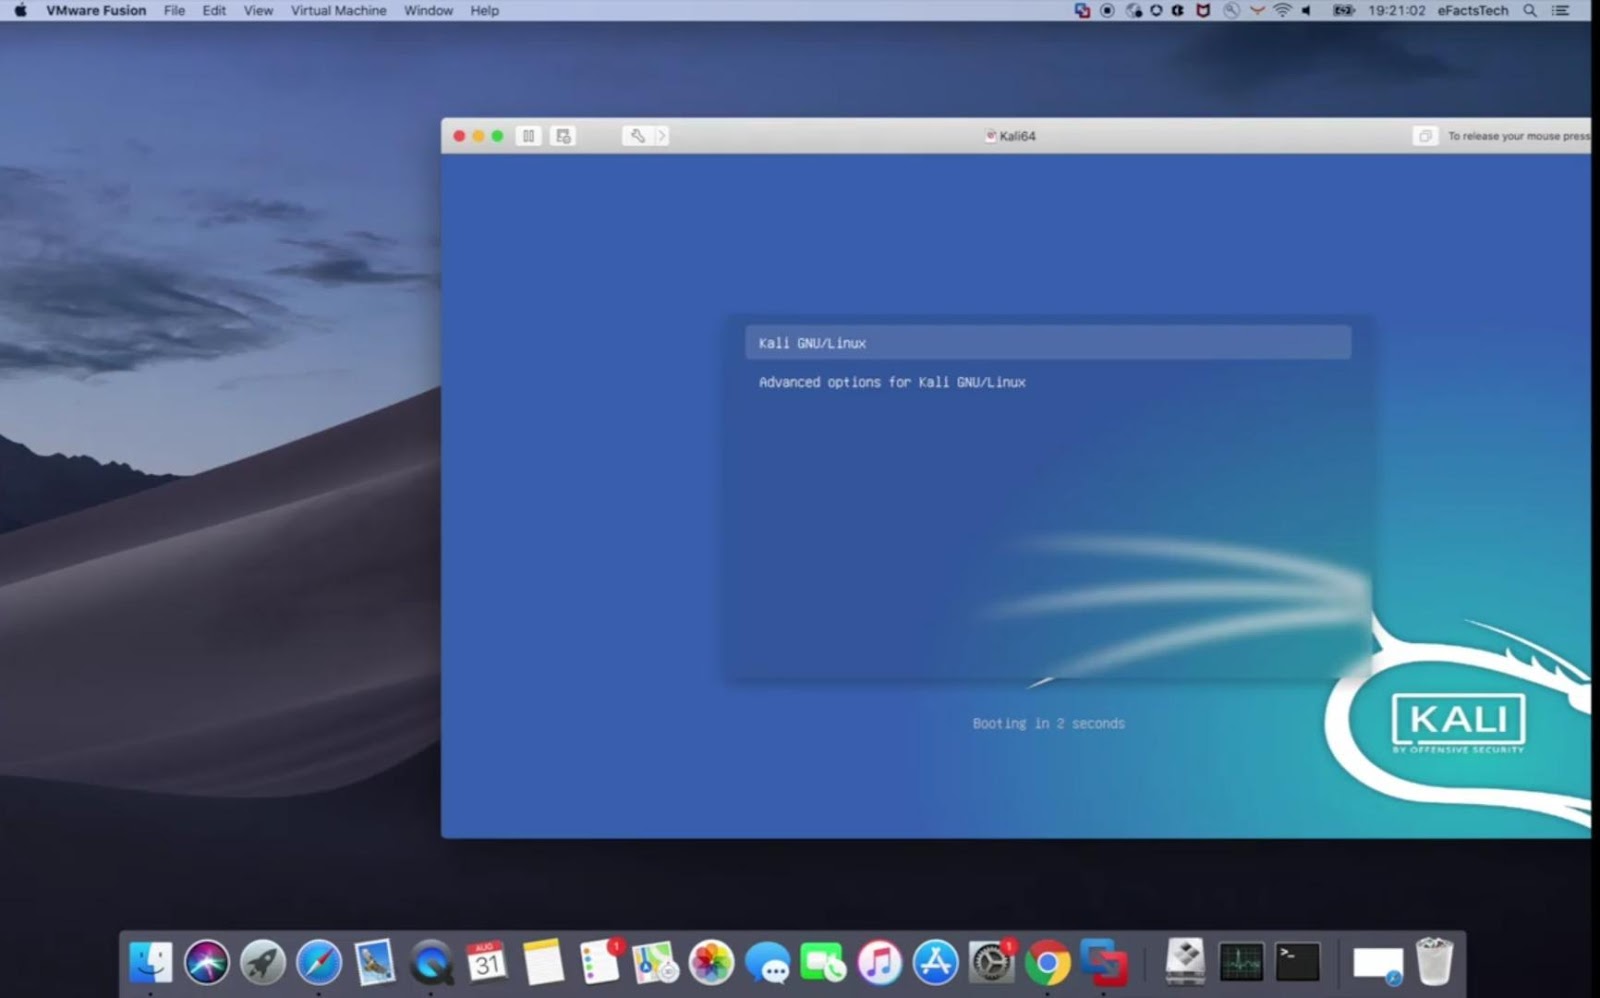Select the Kali GNU/Linux boot entry

[x=1048, y=343]
